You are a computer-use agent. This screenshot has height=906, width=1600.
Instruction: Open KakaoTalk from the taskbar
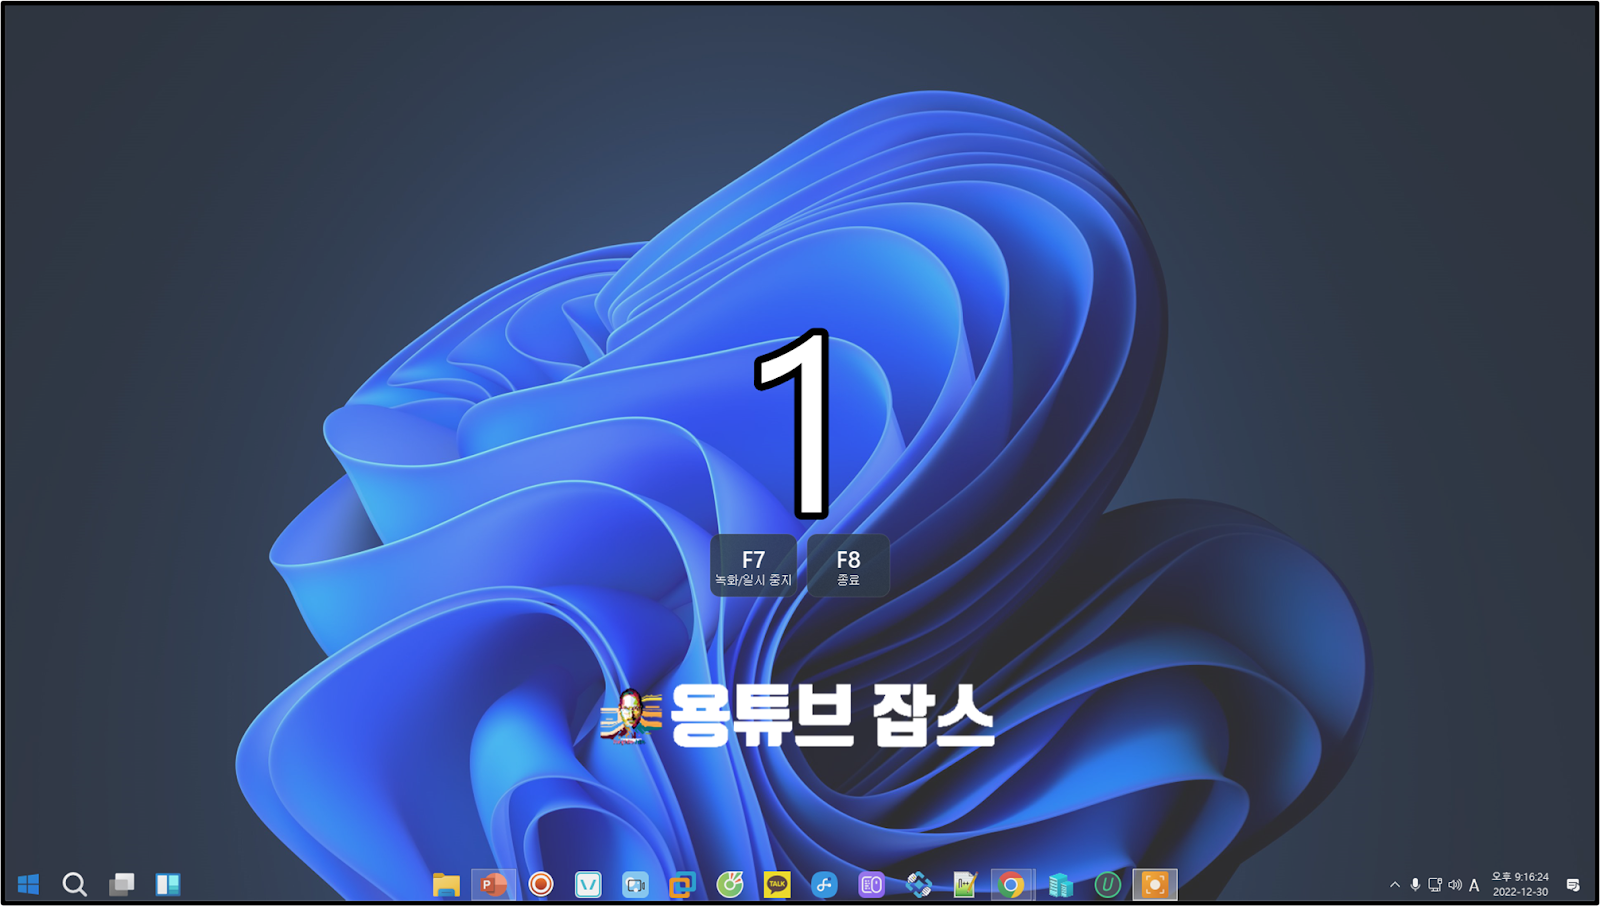pos(777,884)
